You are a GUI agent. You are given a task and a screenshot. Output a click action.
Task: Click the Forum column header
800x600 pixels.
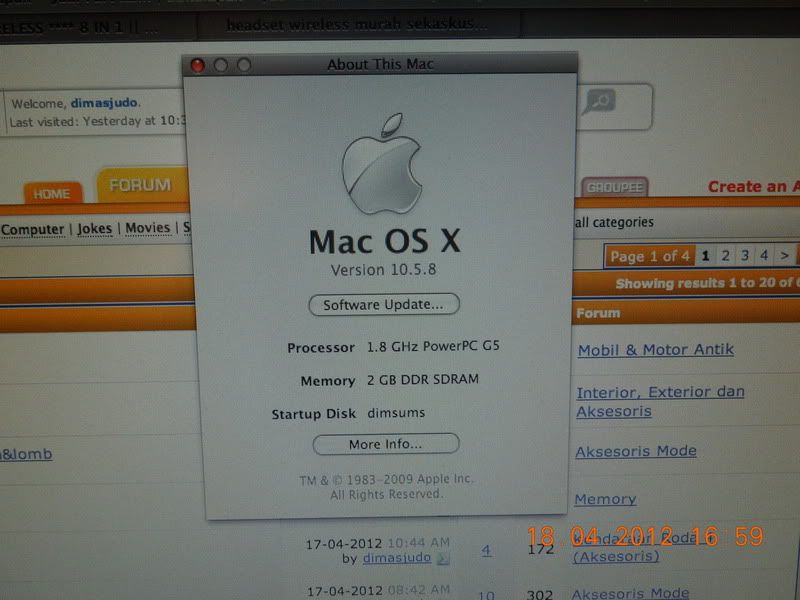(598, 313)
